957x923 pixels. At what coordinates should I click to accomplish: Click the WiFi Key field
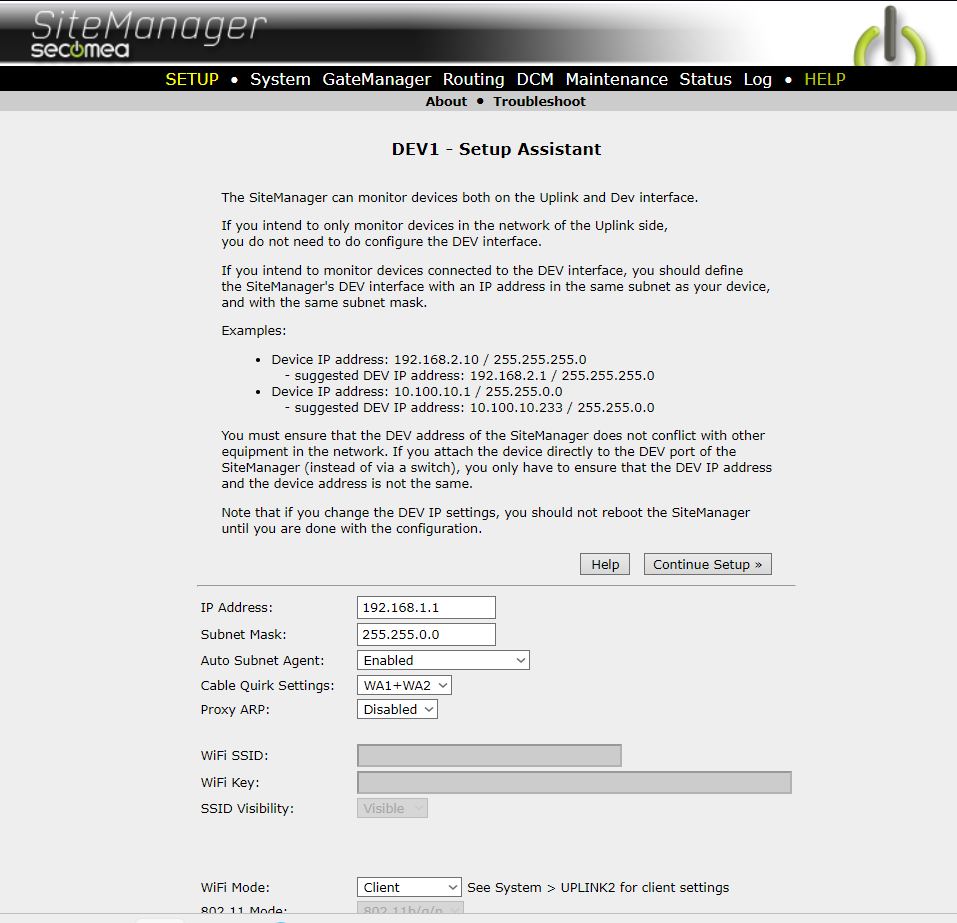(574, 782)
